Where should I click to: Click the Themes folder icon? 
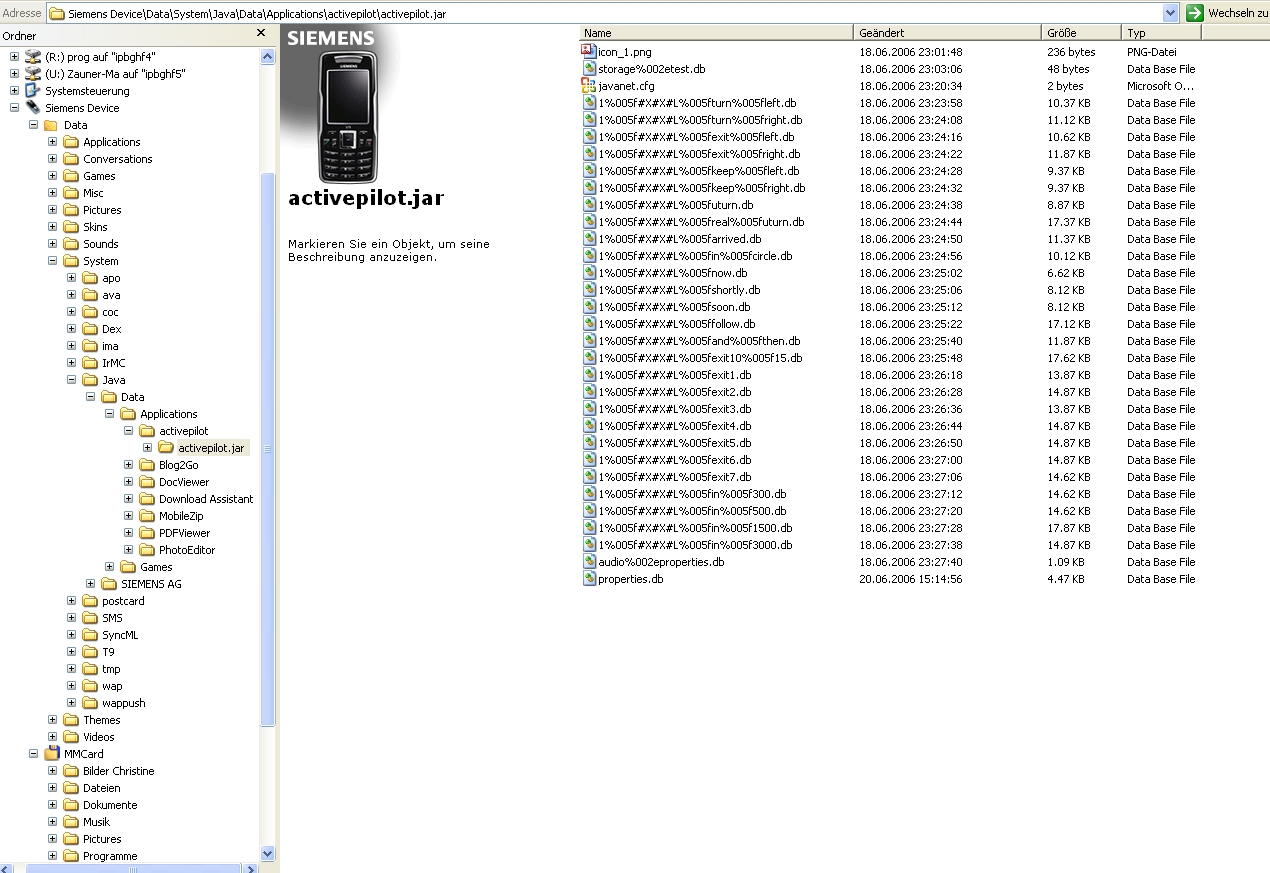(71, 720)
